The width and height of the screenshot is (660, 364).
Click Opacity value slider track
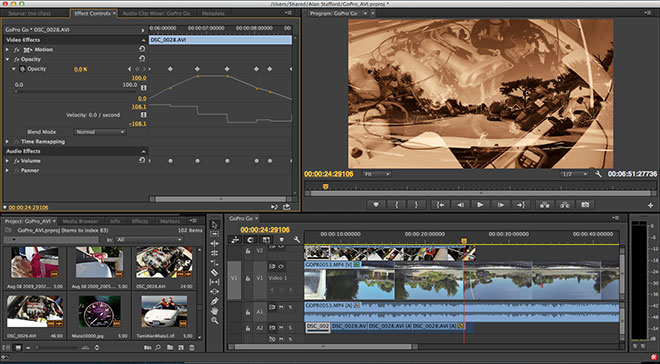(x=76, y=91)
